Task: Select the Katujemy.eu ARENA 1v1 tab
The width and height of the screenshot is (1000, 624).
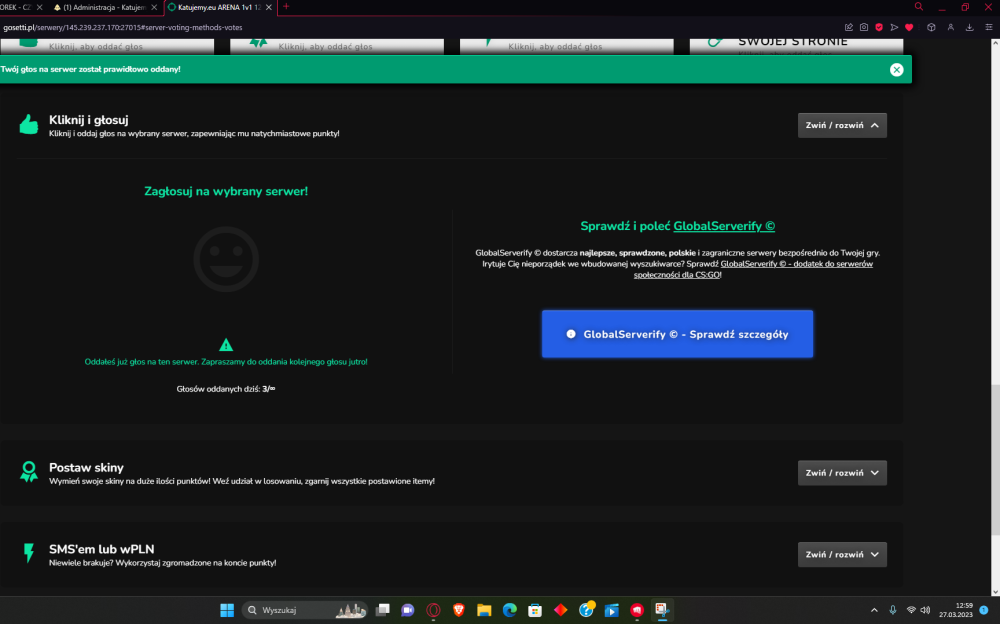Action: click(x=214, y=7)
